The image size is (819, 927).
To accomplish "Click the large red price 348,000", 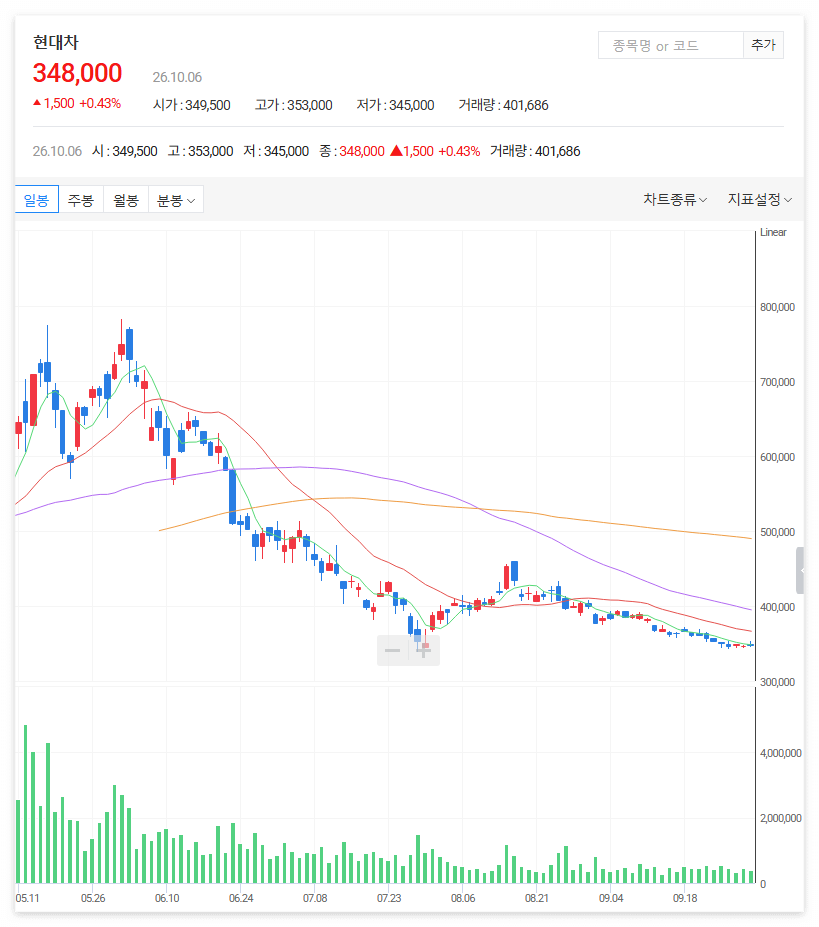I will [x=77, y=73].
